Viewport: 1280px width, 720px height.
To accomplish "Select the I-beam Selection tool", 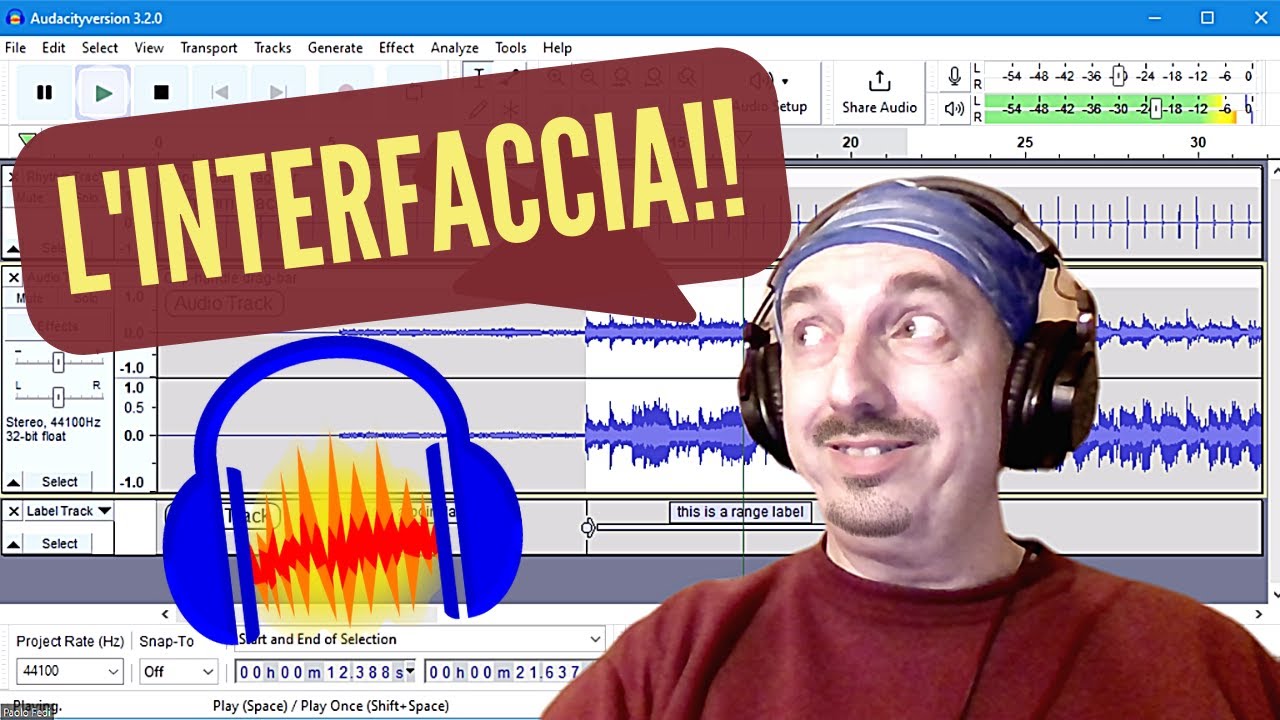I will point(478,76).
